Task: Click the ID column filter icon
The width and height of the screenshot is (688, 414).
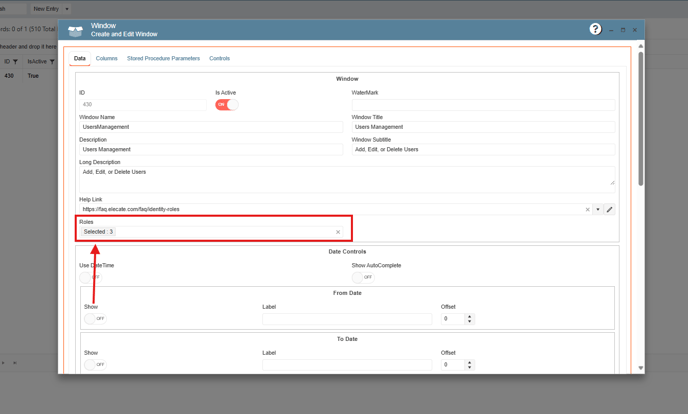Action: click(x=15, y=62)
